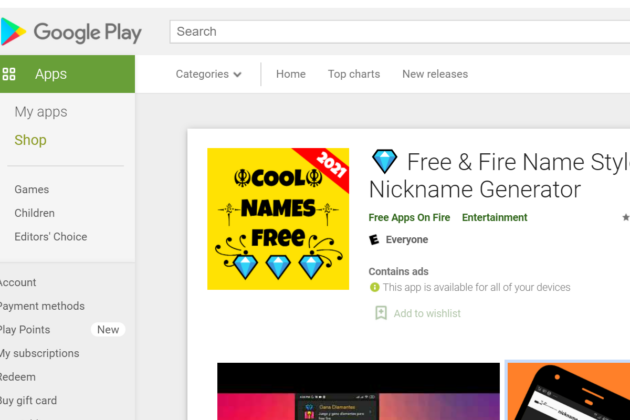Click the New badge next to Play Points
The image size is (630, 420).
click(x=108, y=330)
